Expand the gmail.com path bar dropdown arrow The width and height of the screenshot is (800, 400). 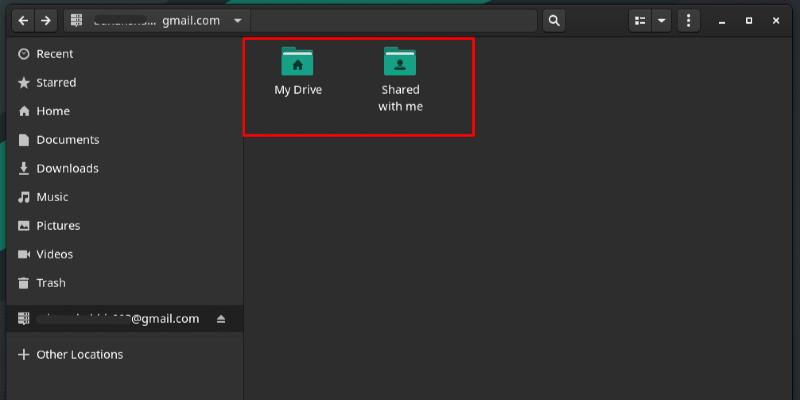coord(236,21)
